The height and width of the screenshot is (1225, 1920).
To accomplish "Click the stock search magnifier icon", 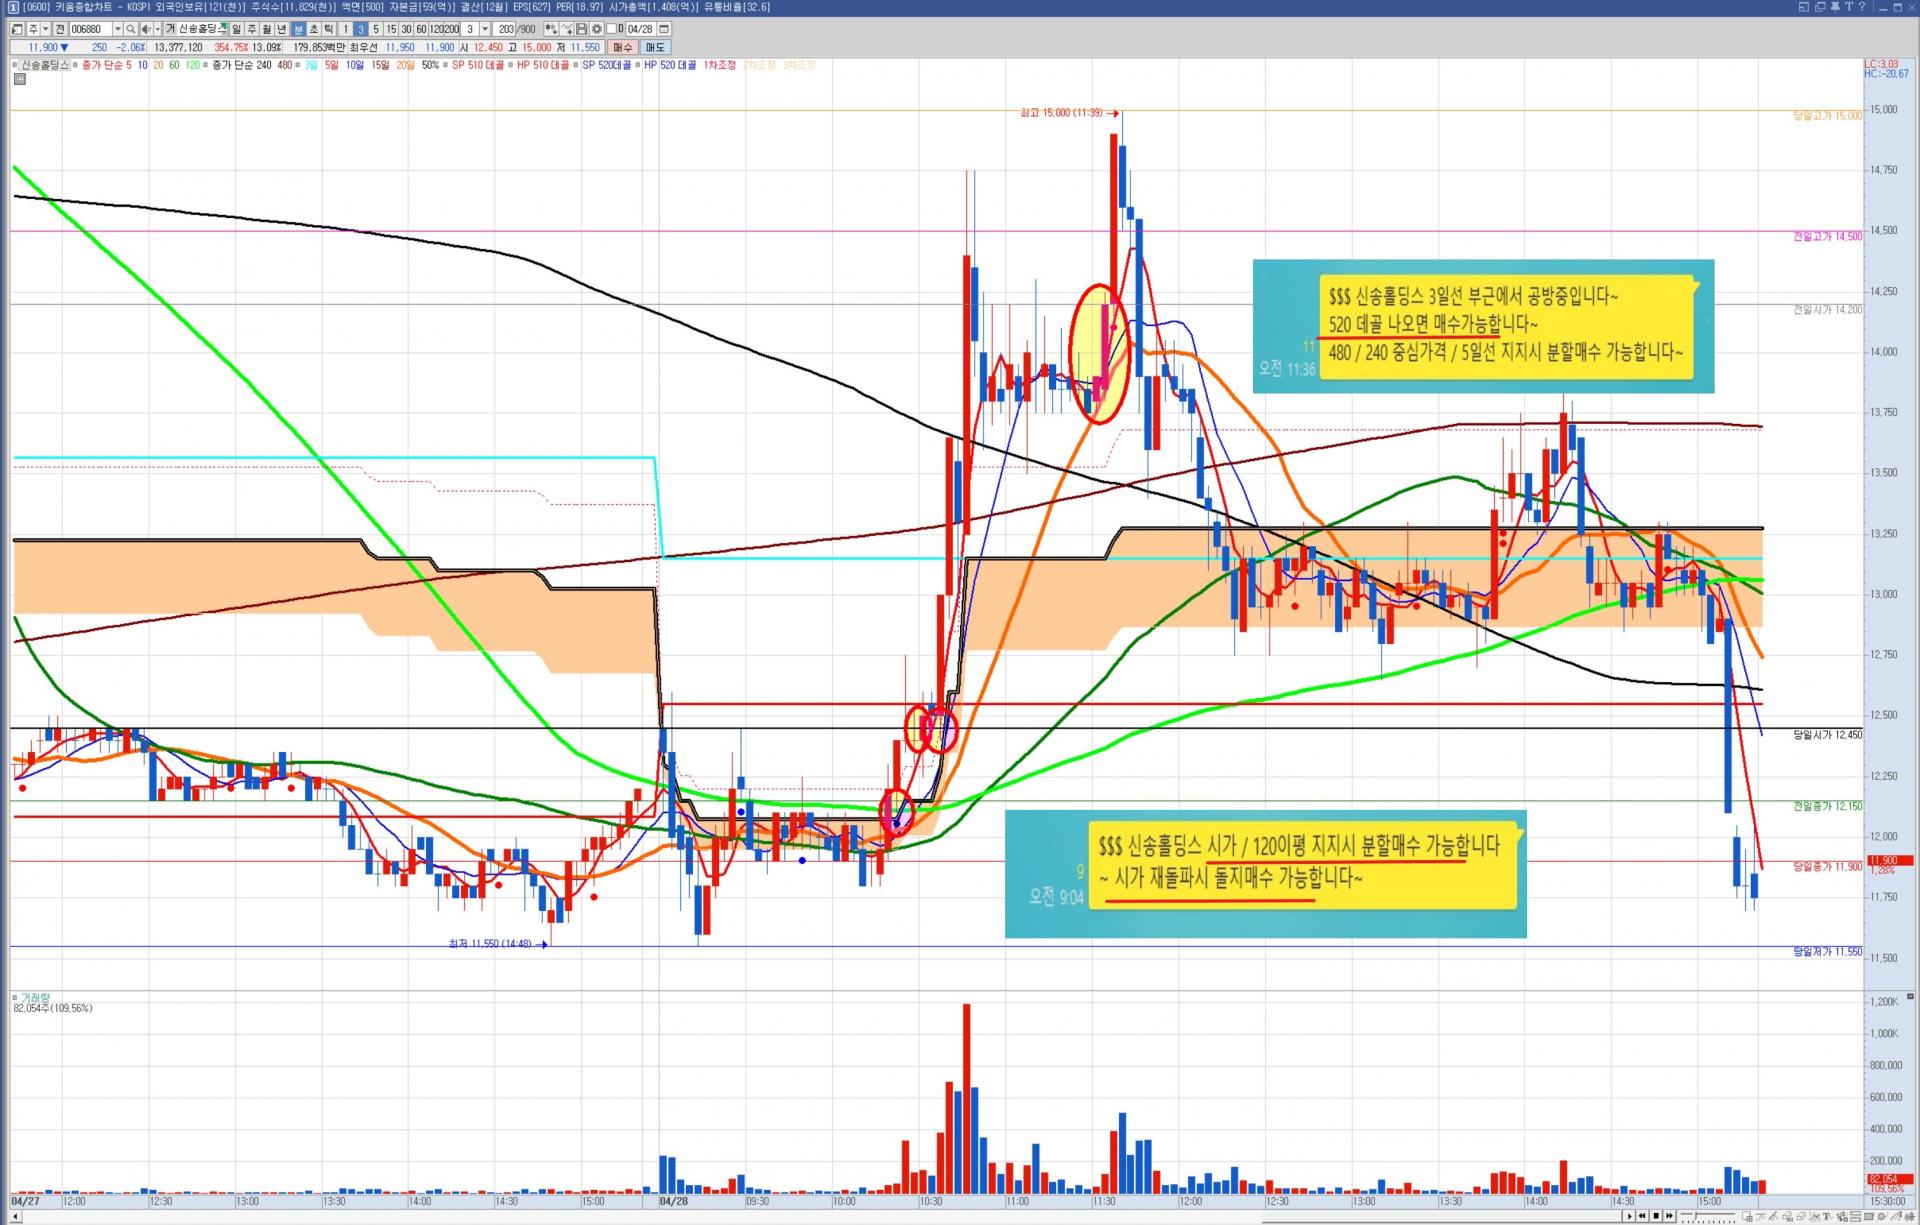I will coord(131,29).
